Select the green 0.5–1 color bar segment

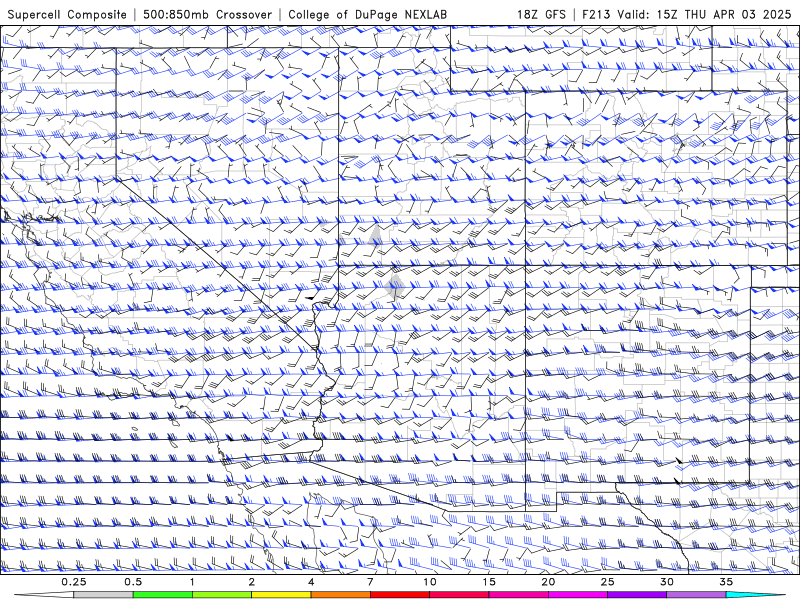[x=163, y=595]
